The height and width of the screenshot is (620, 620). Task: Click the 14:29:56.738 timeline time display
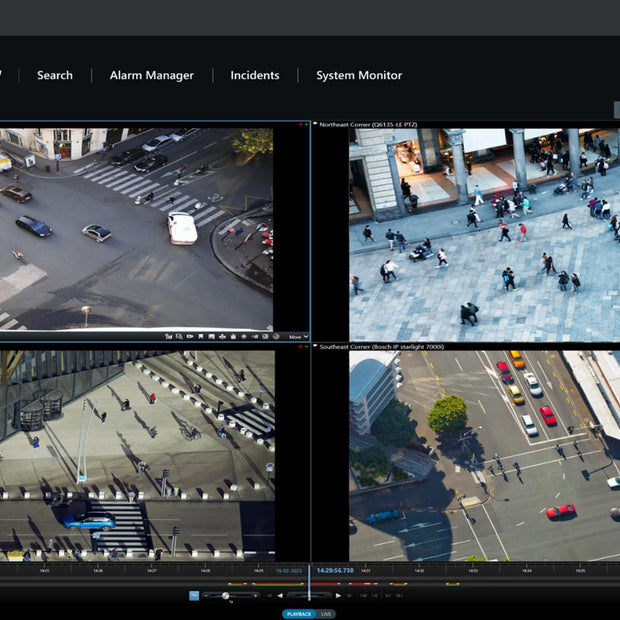tap(335, 571)
